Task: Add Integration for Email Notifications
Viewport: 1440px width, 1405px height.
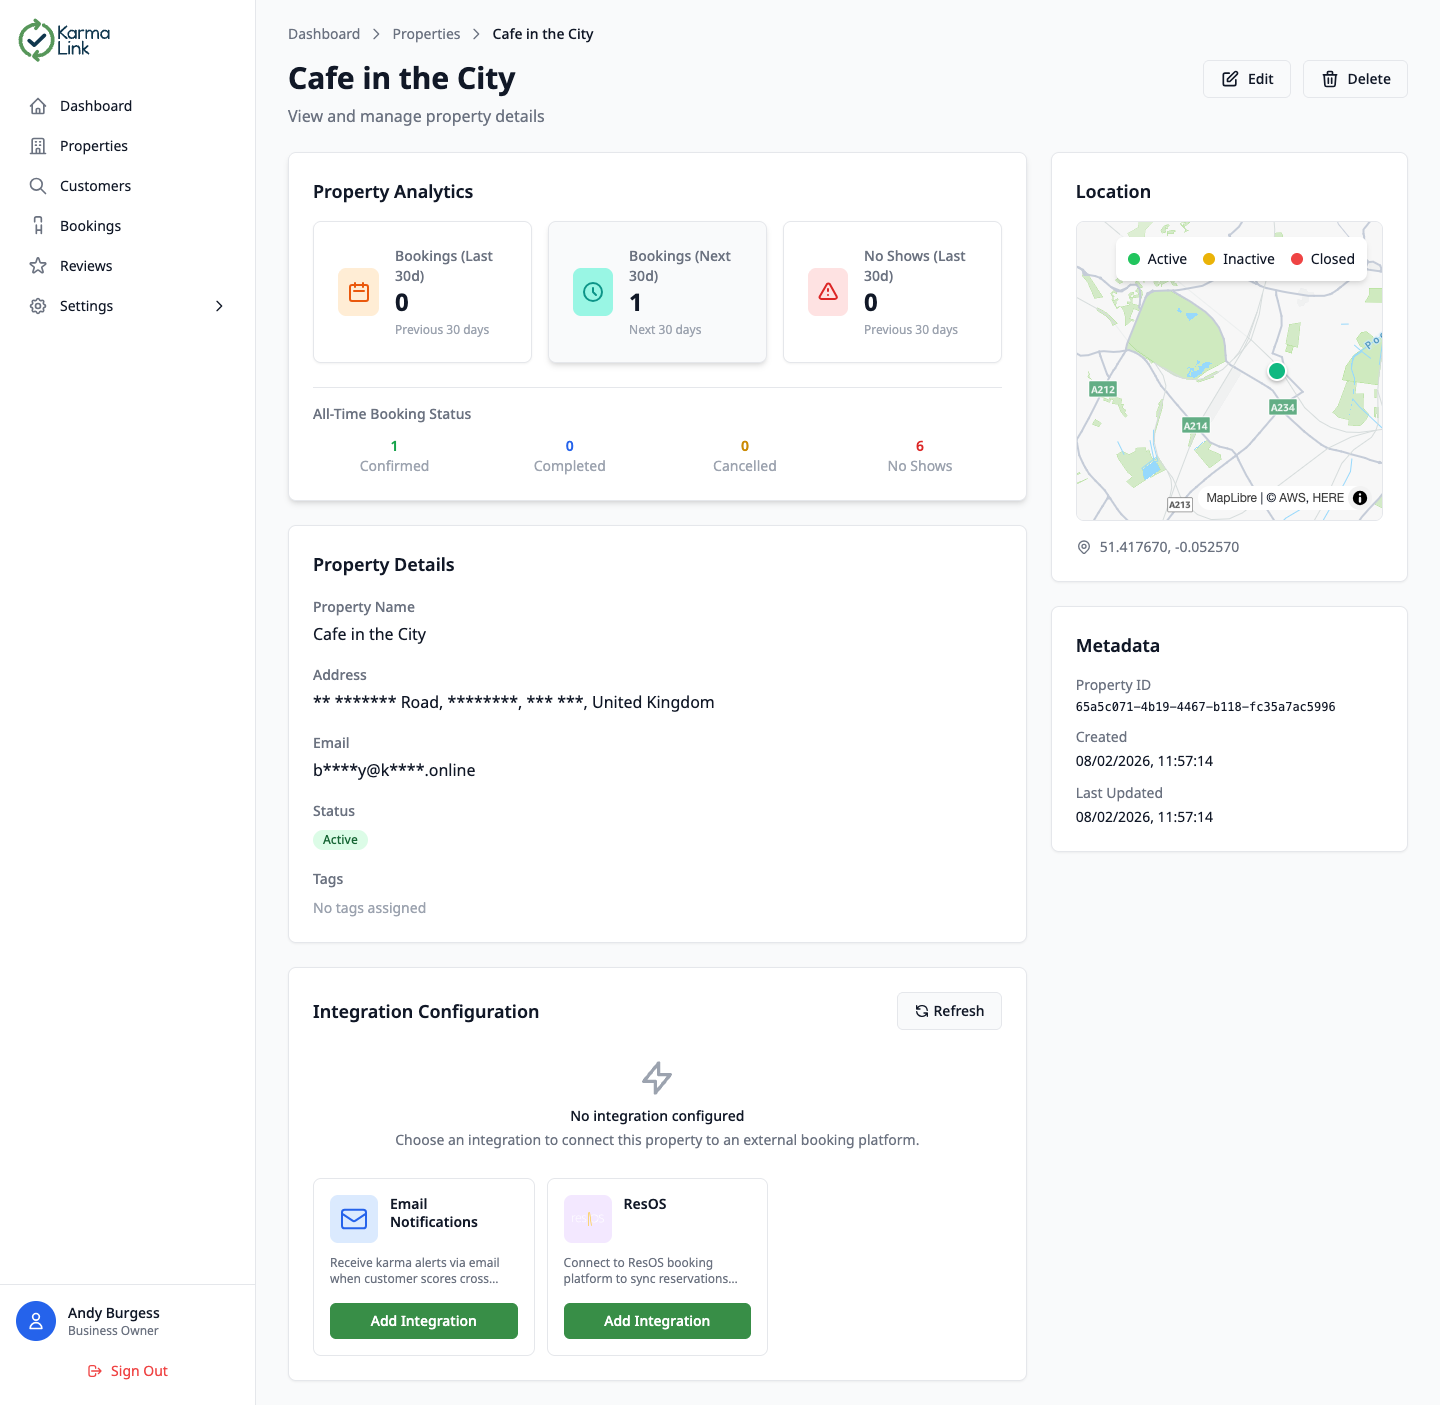Action: point(423,1320)
